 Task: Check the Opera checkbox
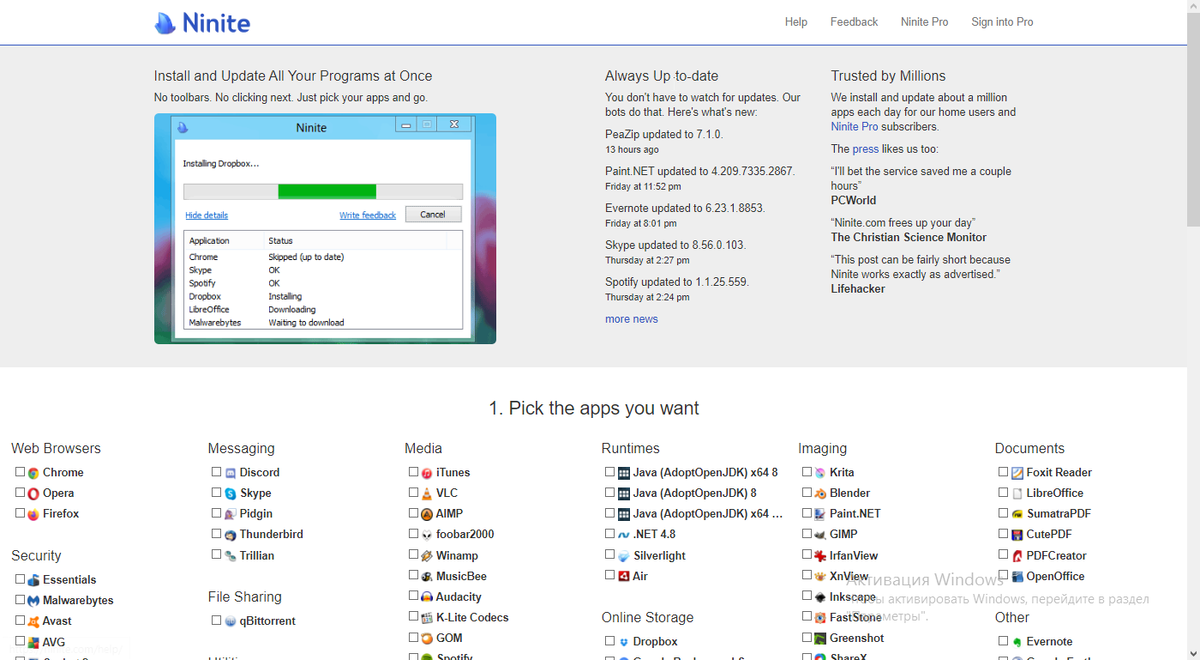point(20,493)
